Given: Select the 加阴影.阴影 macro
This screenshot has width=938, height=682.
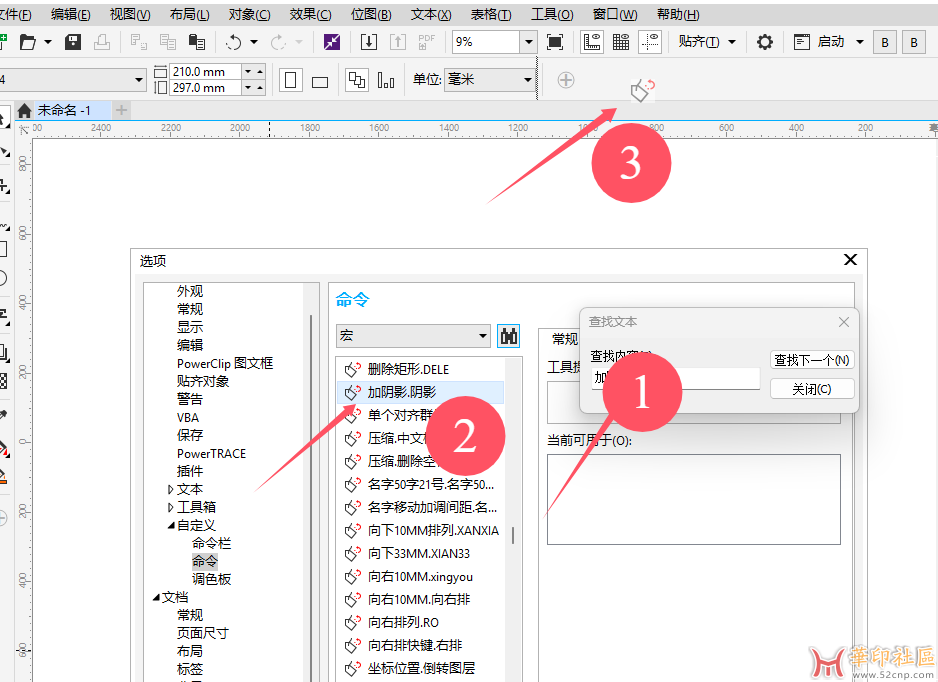Looking at the screenshot, I should (x=421, y=392).
